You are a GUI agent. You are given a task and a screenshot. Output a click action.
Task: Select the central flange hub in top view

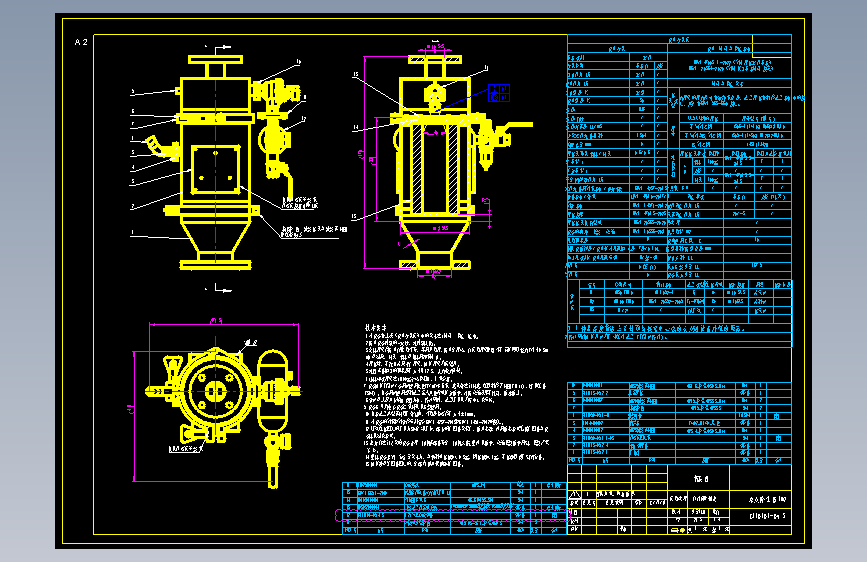tap(216, 391)
